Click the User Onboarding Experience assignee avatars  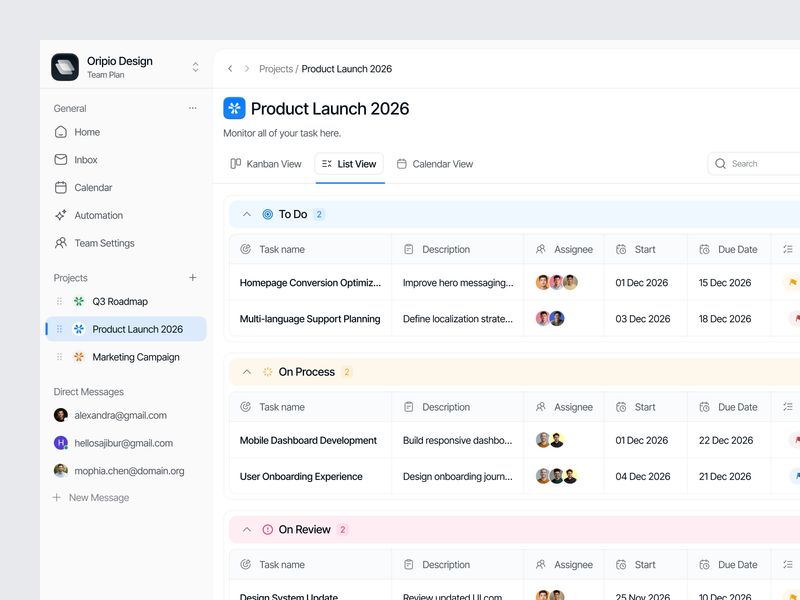pyautogui.click(x=557, y=476)
